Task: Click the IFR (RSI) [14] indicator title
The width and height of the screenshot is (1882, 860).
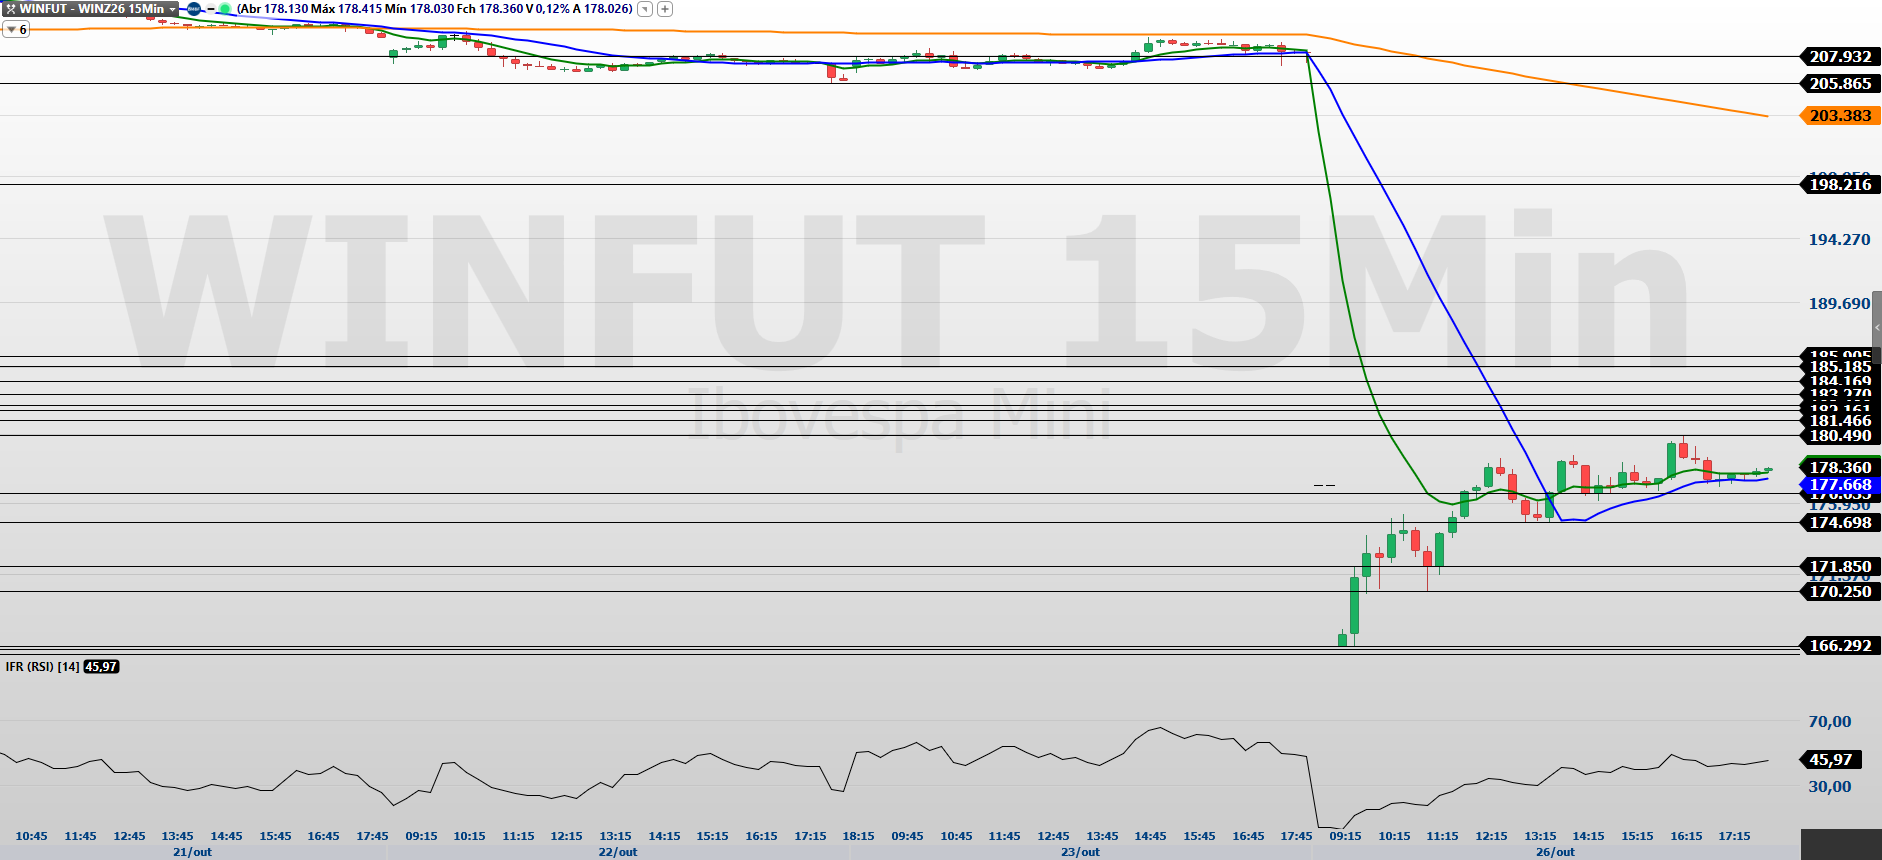Action: (42, 667)
